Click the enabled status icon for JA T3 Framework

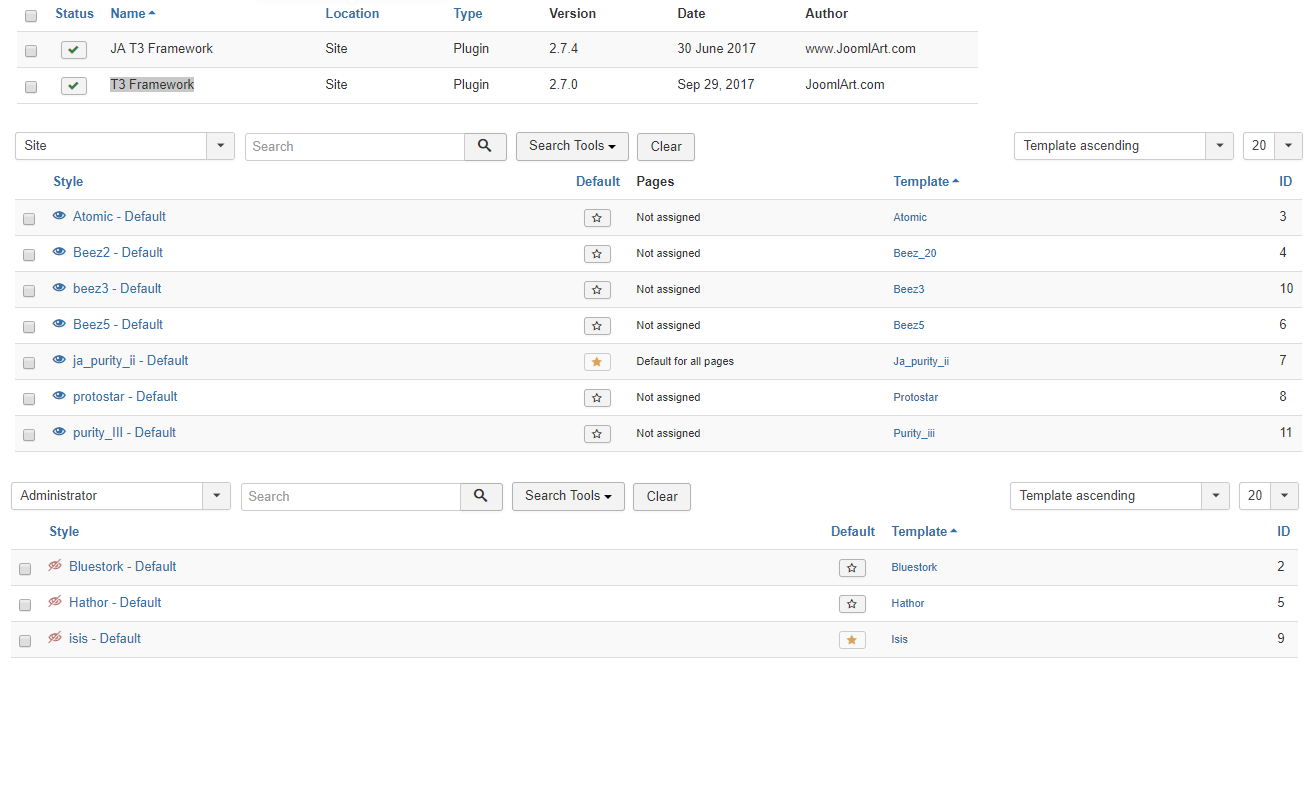click(x=73, y=49)
